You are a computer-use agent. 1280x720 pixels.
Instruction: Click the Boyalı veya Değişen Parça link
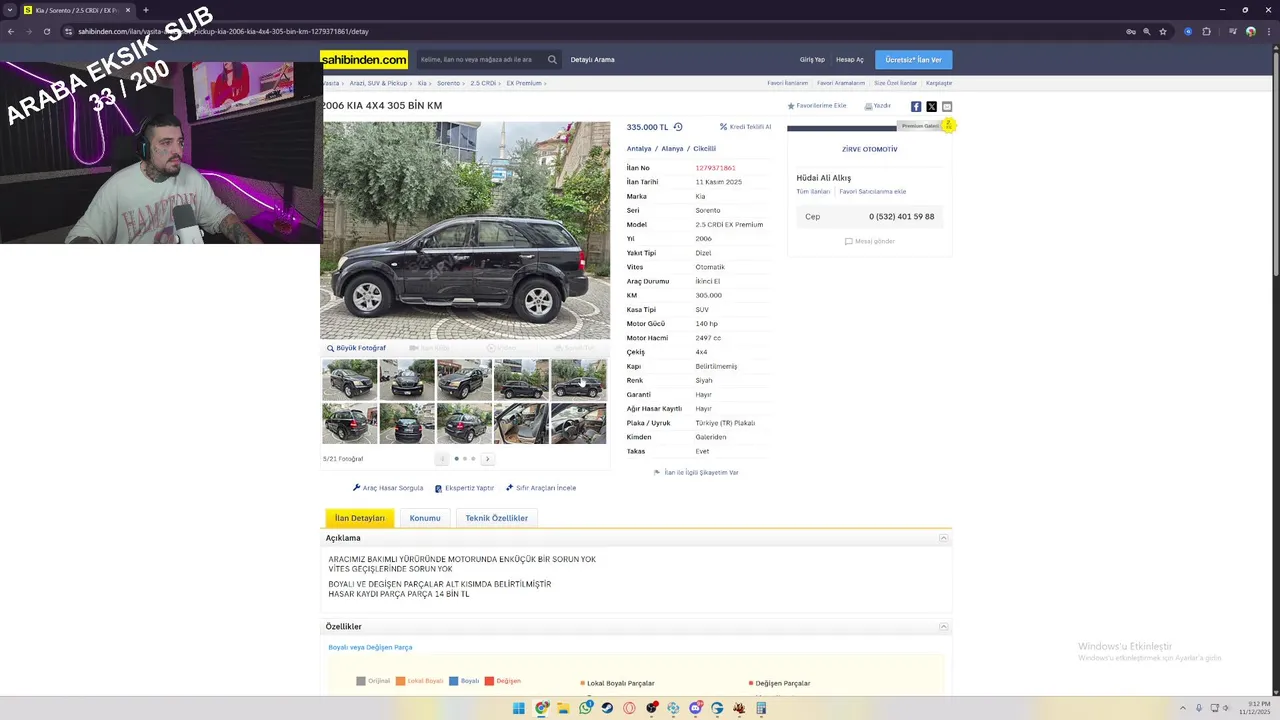pos(370,647)
